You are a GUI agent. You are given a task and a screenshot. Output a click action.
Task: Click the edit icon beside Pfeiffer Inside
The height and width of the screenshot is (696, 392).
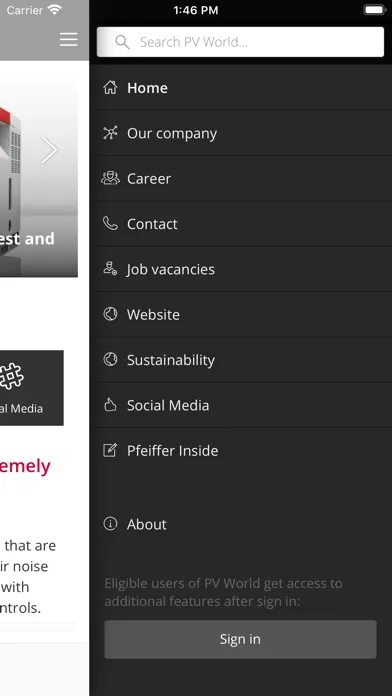[110, 450]
